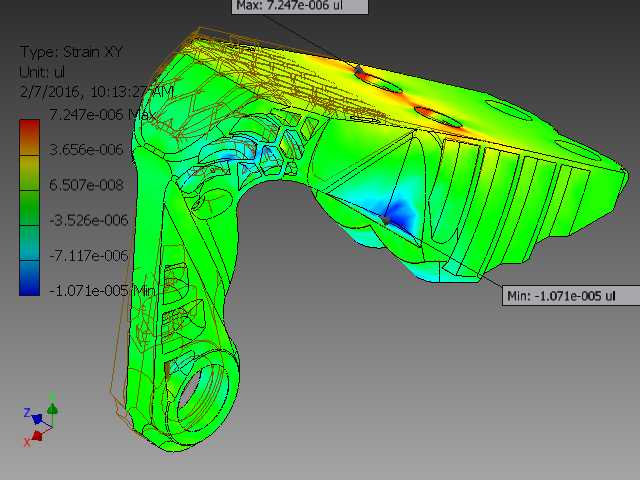
Task: Click the 6.507e-008 legend value
Action: pos(86,185)
